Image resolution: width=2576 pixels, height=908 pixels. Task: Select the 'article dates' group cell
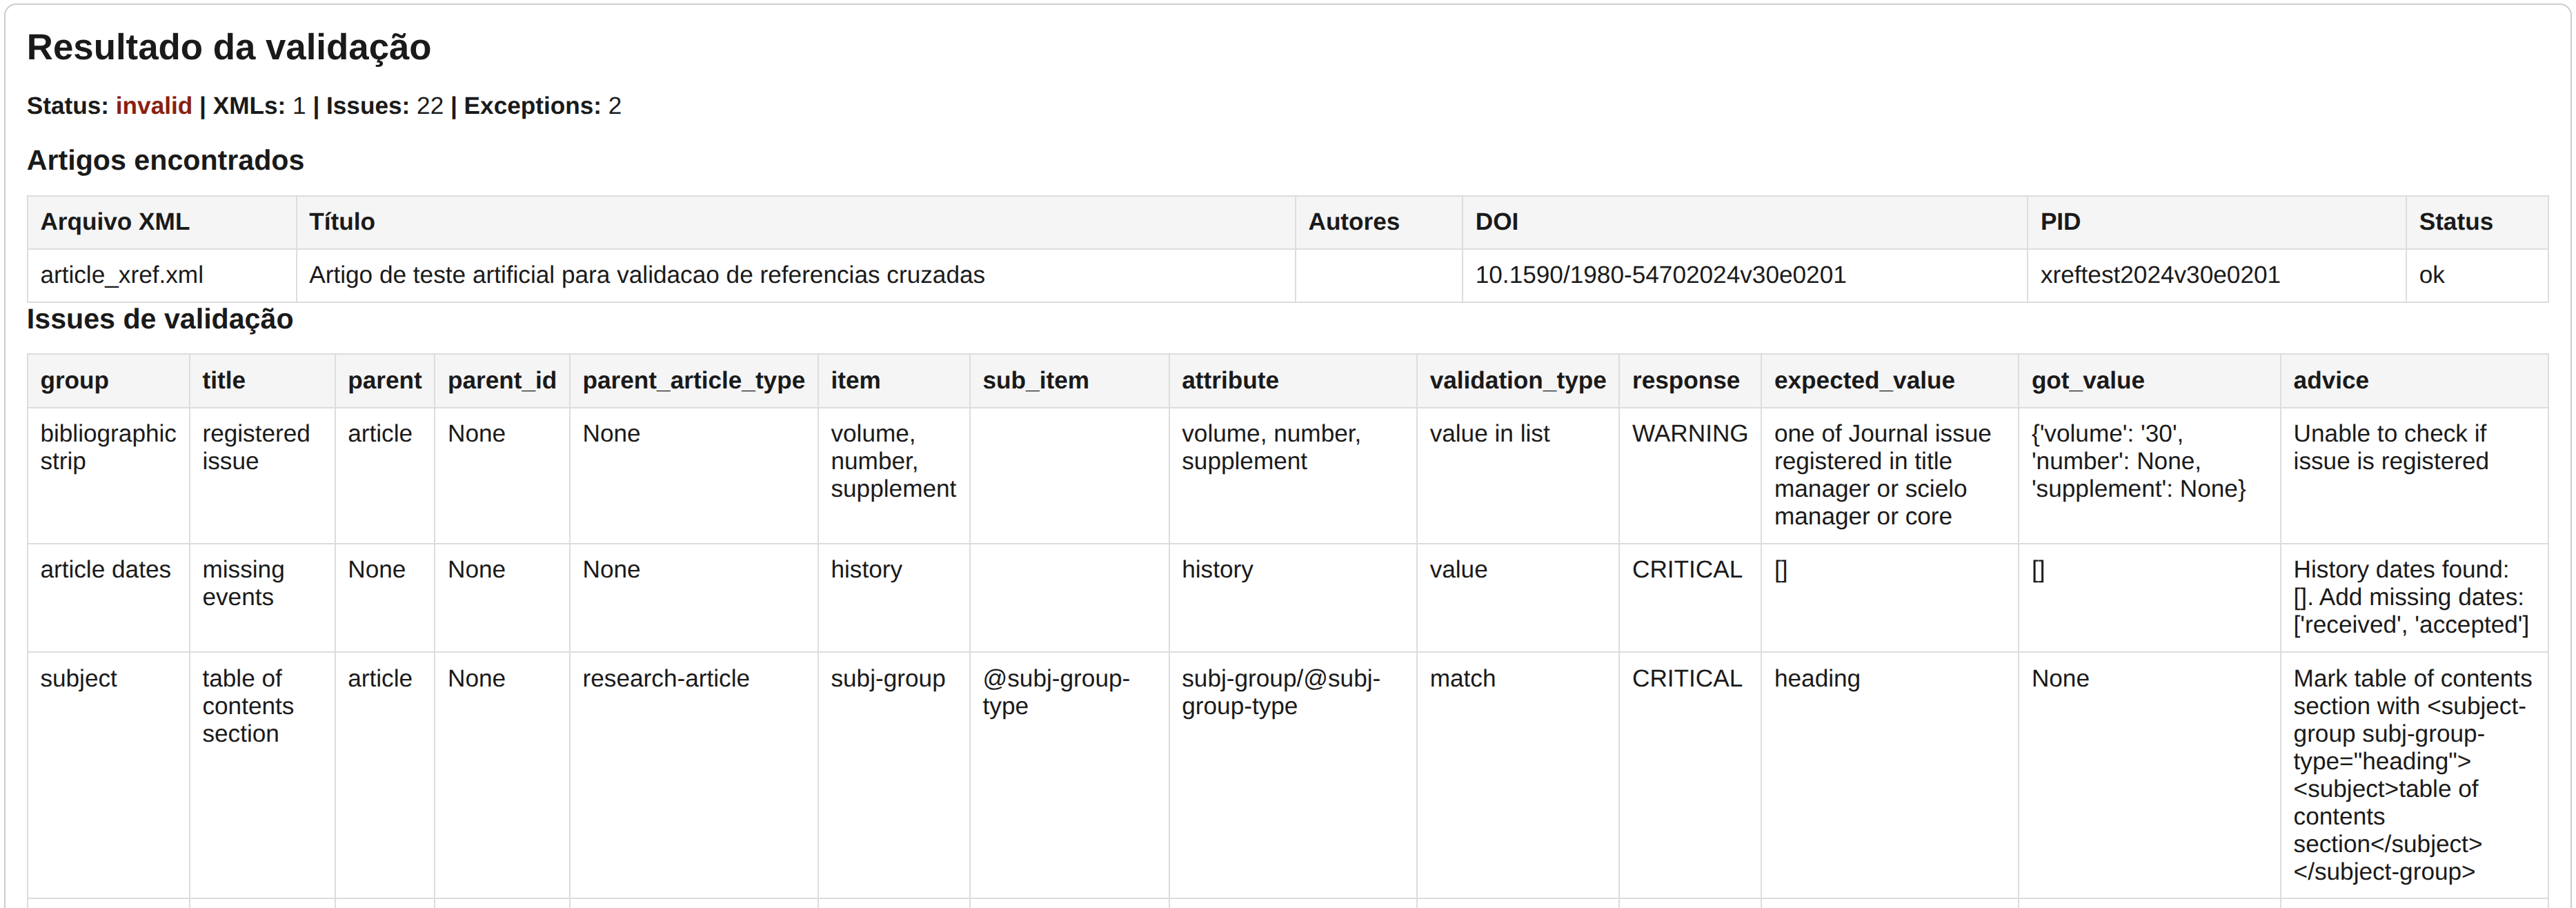[x=108, y=598]
